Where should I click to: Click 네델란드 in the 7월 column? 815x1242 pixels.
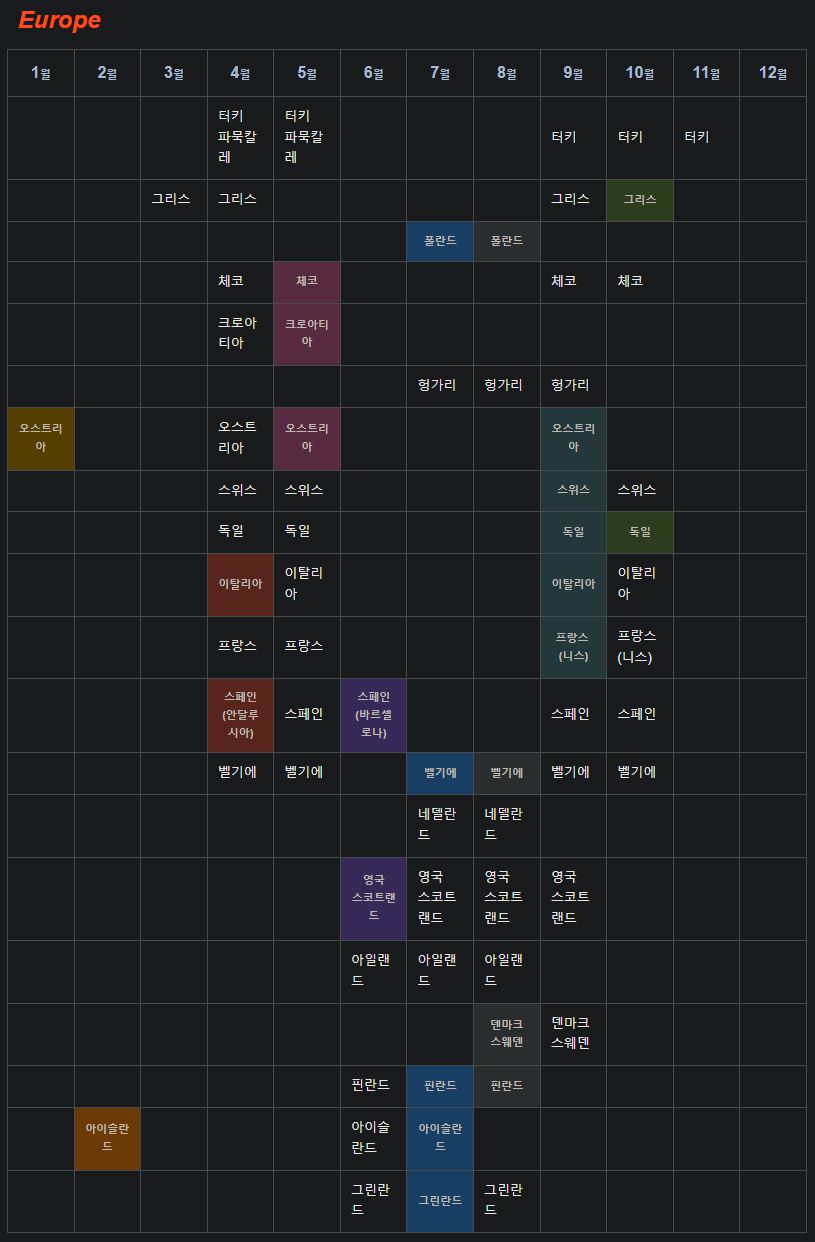[437, 824]
